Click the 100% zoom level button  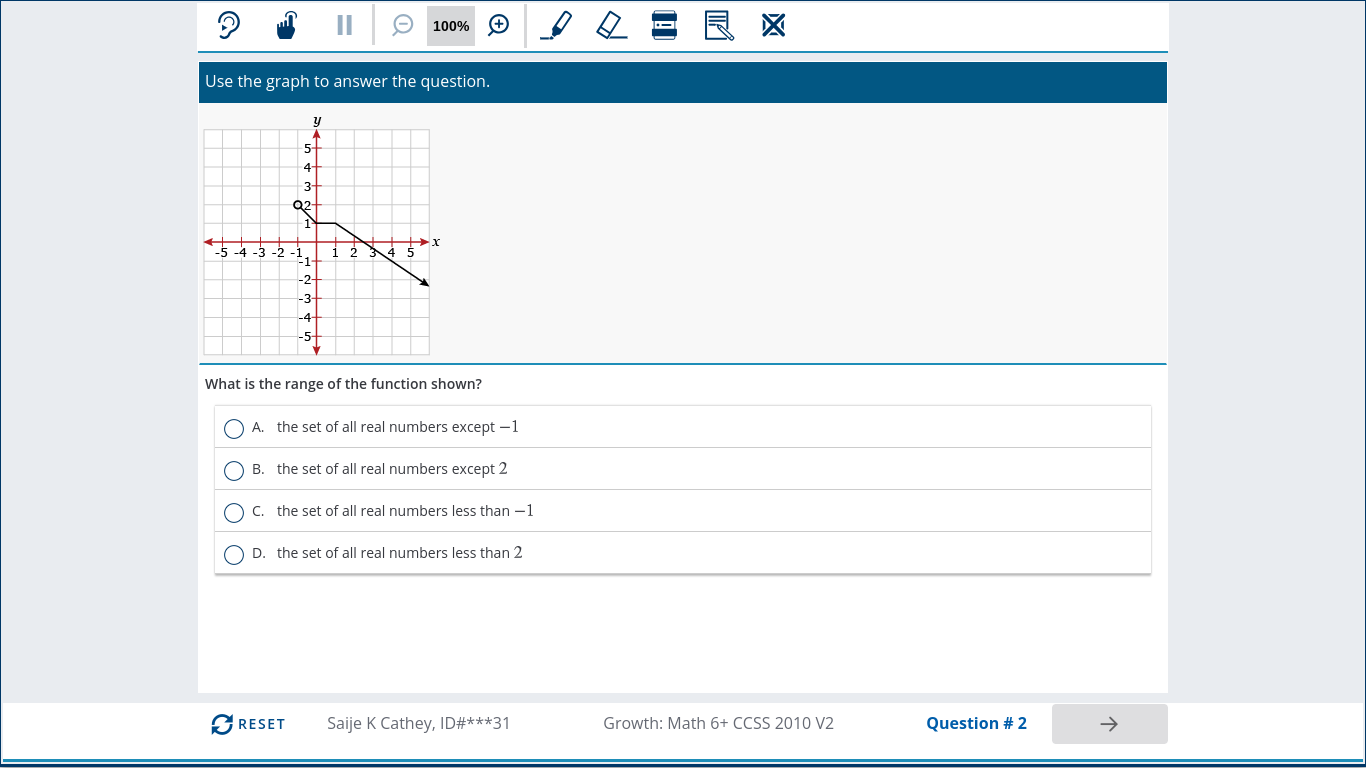point(451,26)
